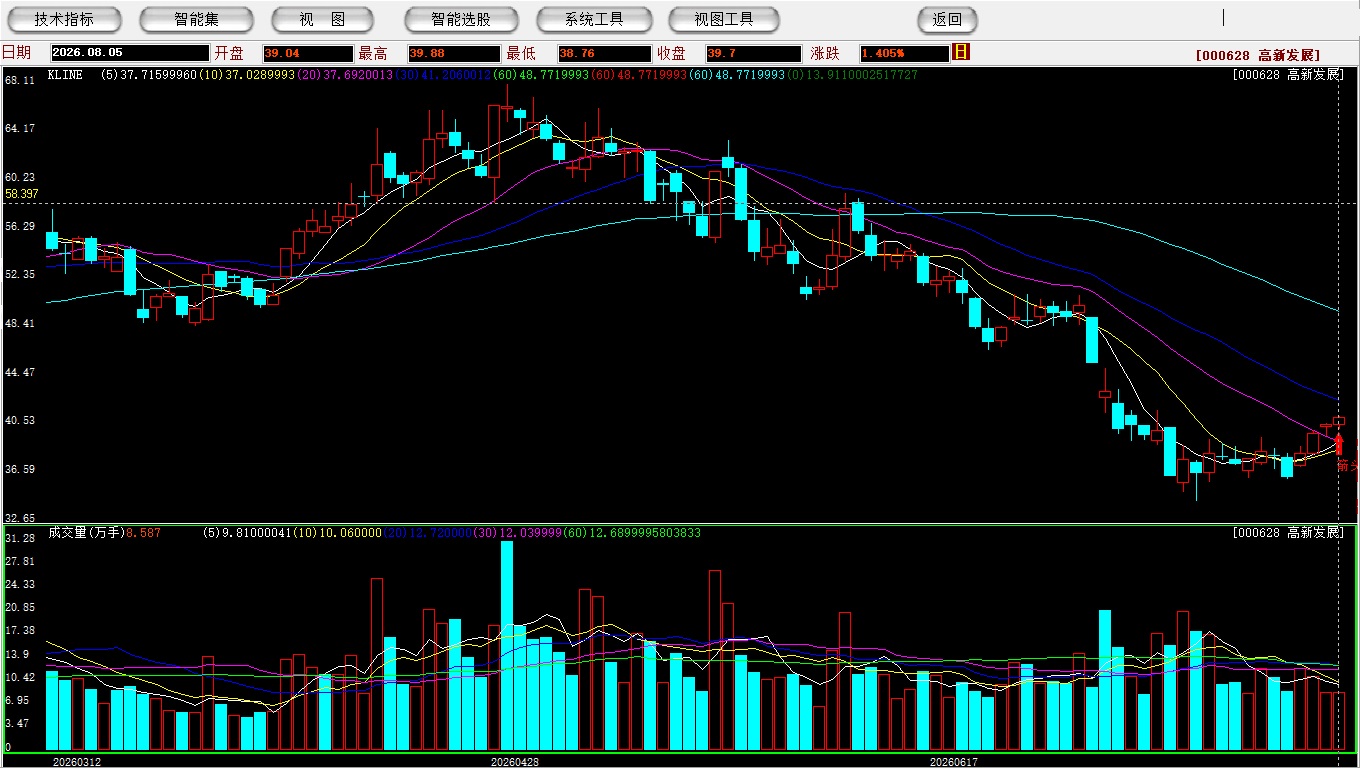Select the 最高 field showing 39.88

[x=454, y=53]
